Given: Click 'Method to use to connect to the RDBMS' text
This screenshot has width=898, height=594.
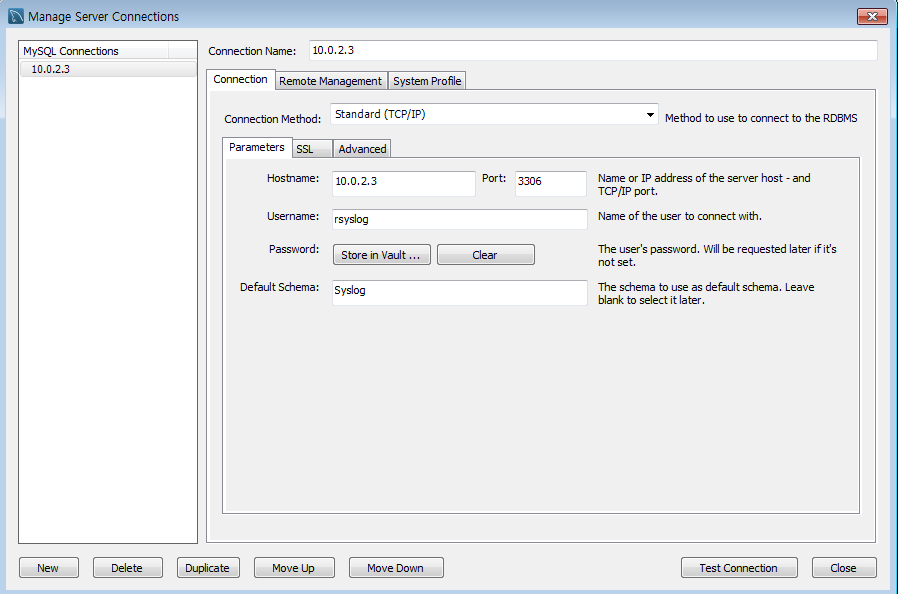Looking at the screenshot, I should pos(761,118).
